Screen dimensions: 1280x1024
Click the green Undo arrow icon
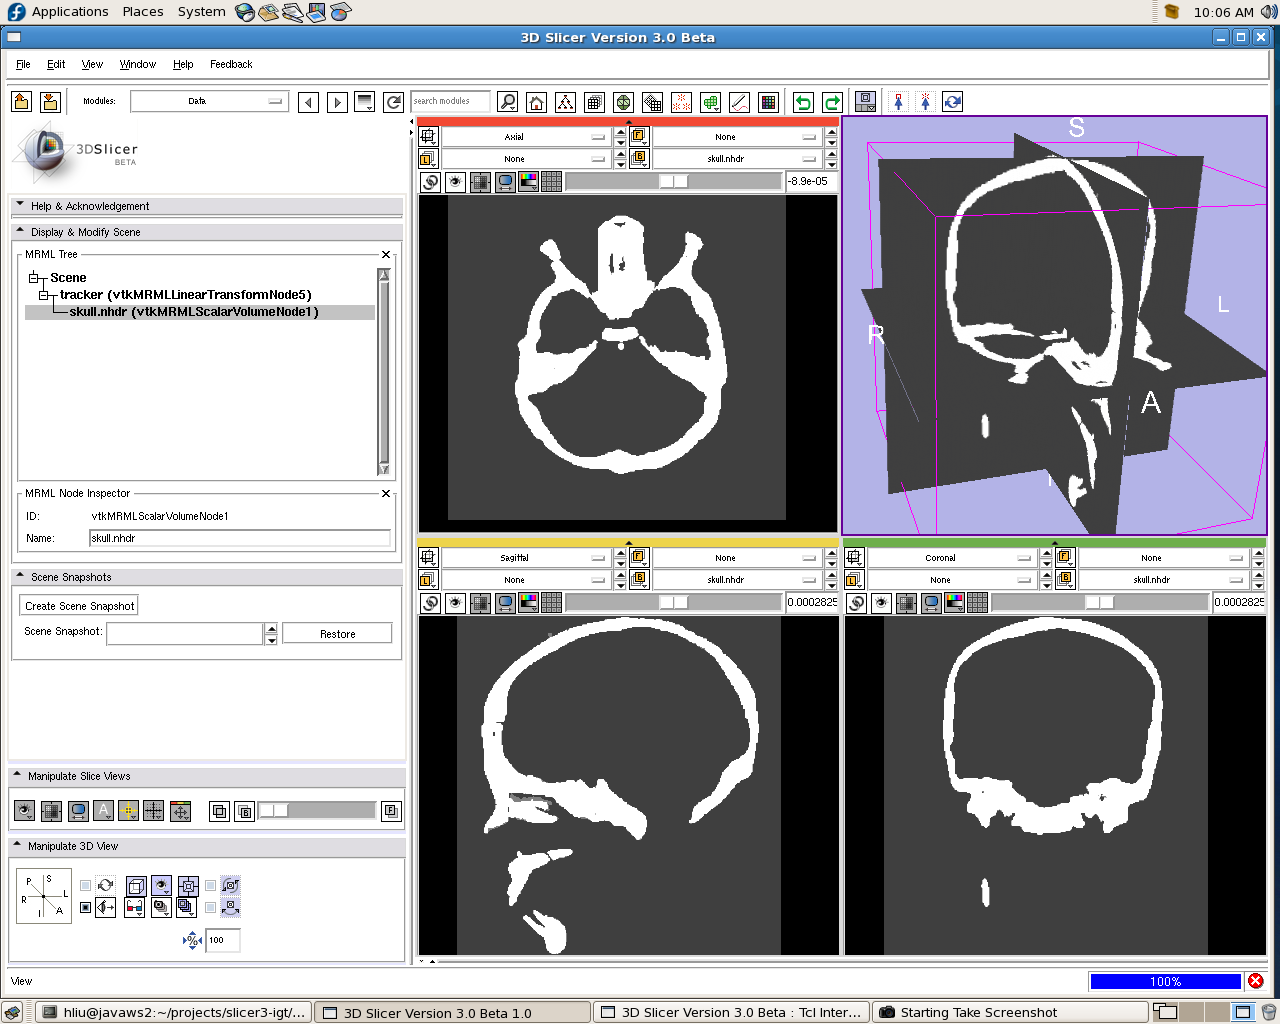click(x=803, y=102)
